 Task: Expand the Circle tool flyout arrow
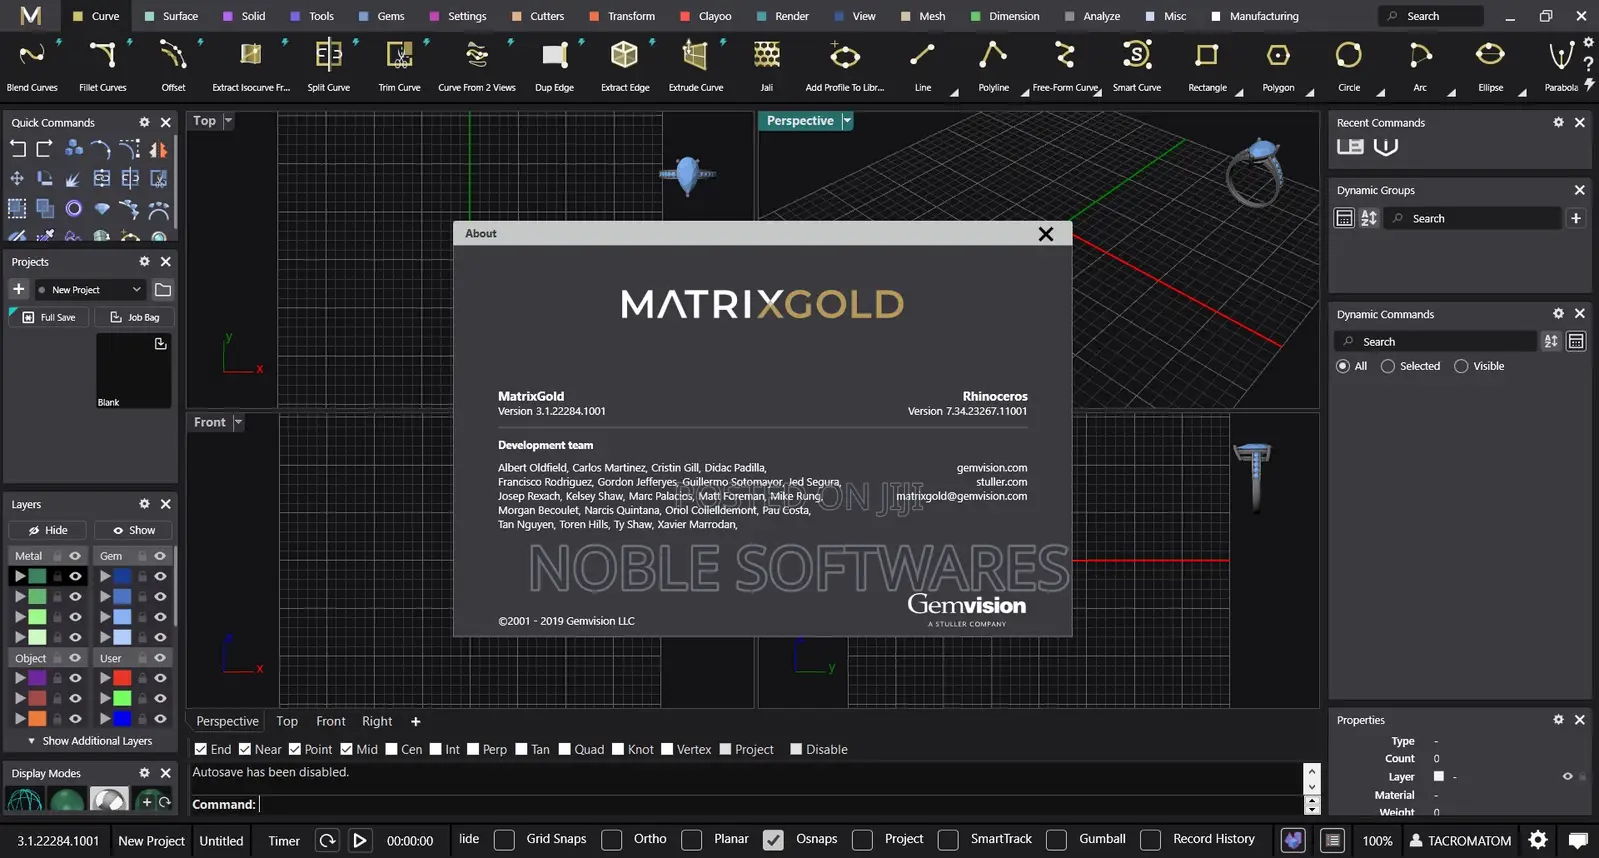coord(1381,92)
